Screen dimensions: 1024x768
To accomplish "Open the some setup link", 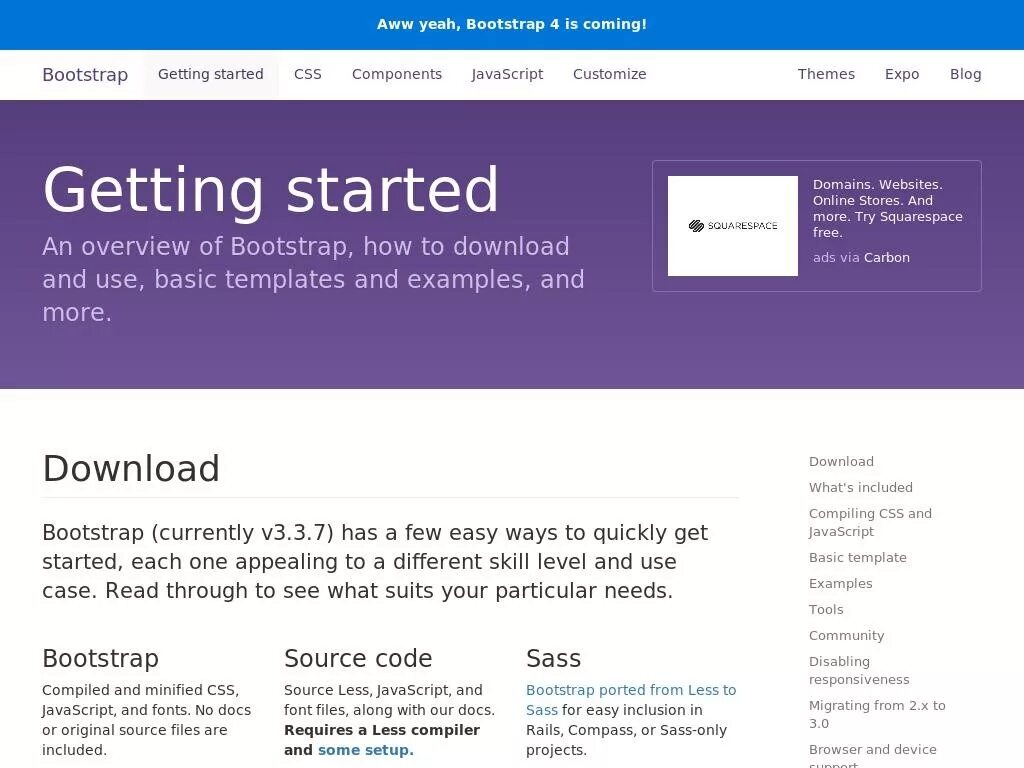I will coord(366,750).
